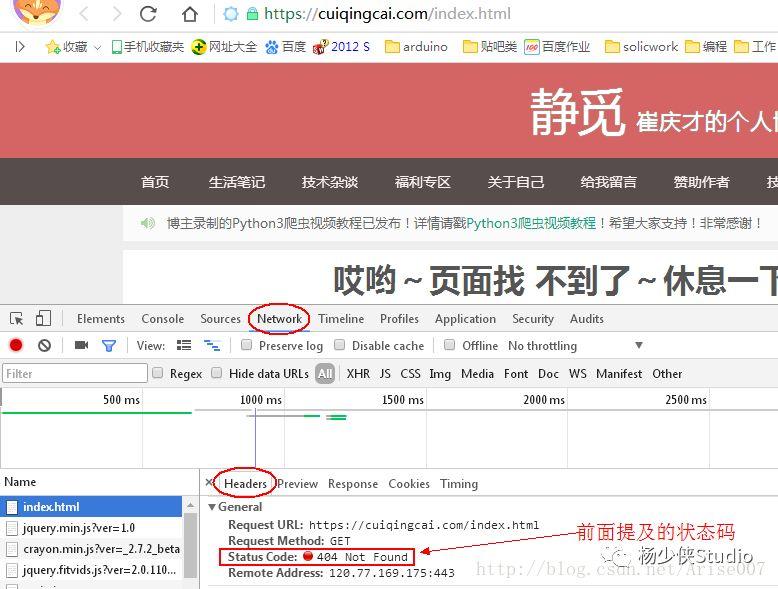Enable the Preserve log checkbox
Image resolution: width=778 pixels, height=589 pixels.
pos(246,345)
